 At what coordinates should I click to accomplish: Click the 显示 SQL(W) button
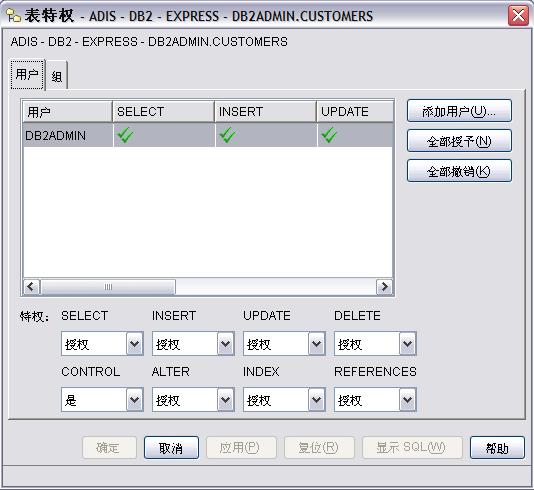coord(412,447)
